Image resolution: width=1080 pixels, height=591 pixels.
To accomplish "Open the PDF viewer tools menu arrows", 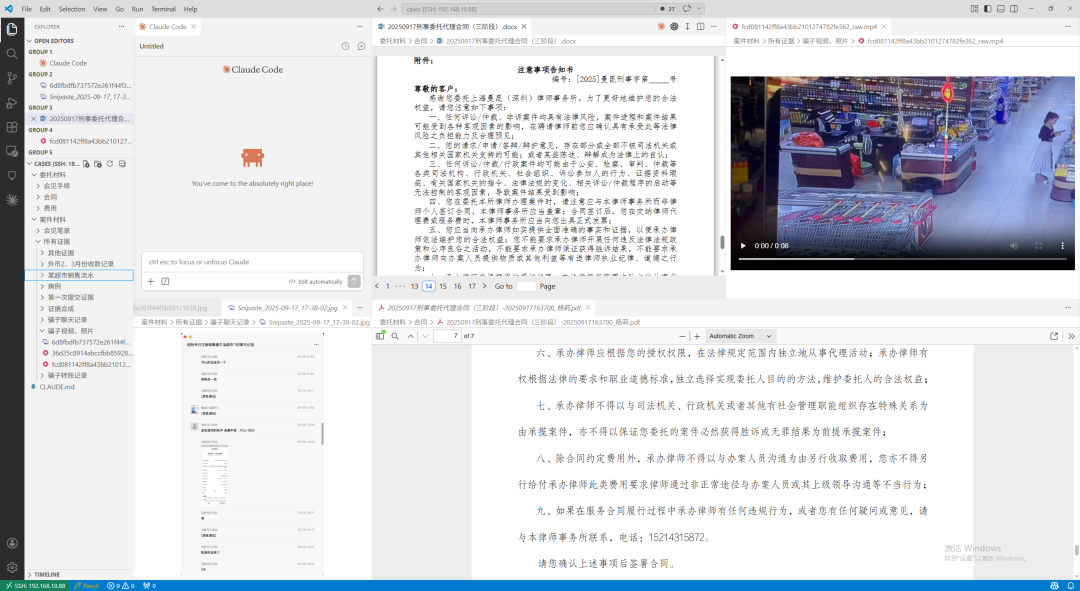I will point(1071,336).
